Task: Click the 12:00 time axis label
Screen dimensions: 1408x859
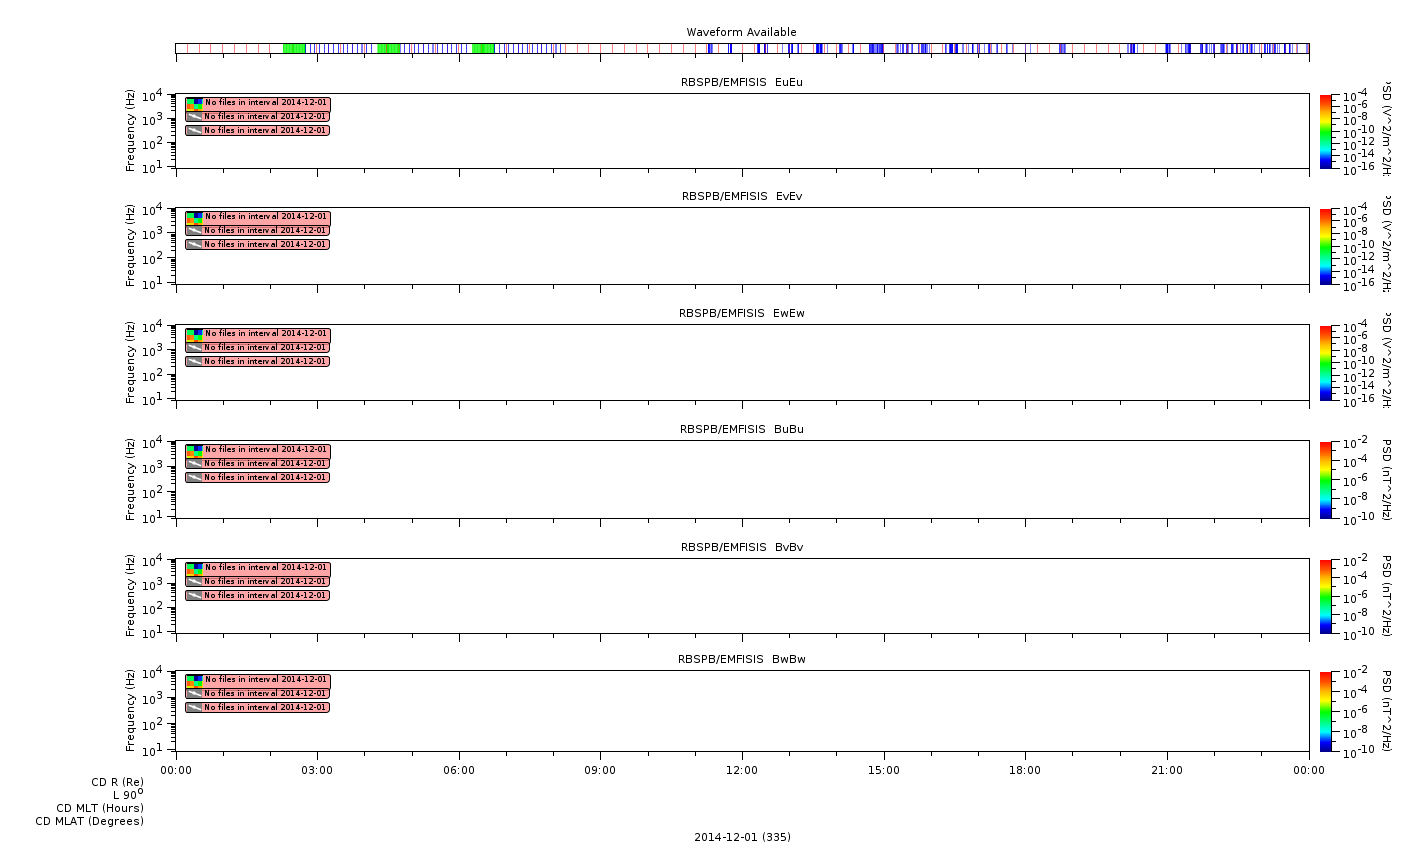Action: [742, 770]
